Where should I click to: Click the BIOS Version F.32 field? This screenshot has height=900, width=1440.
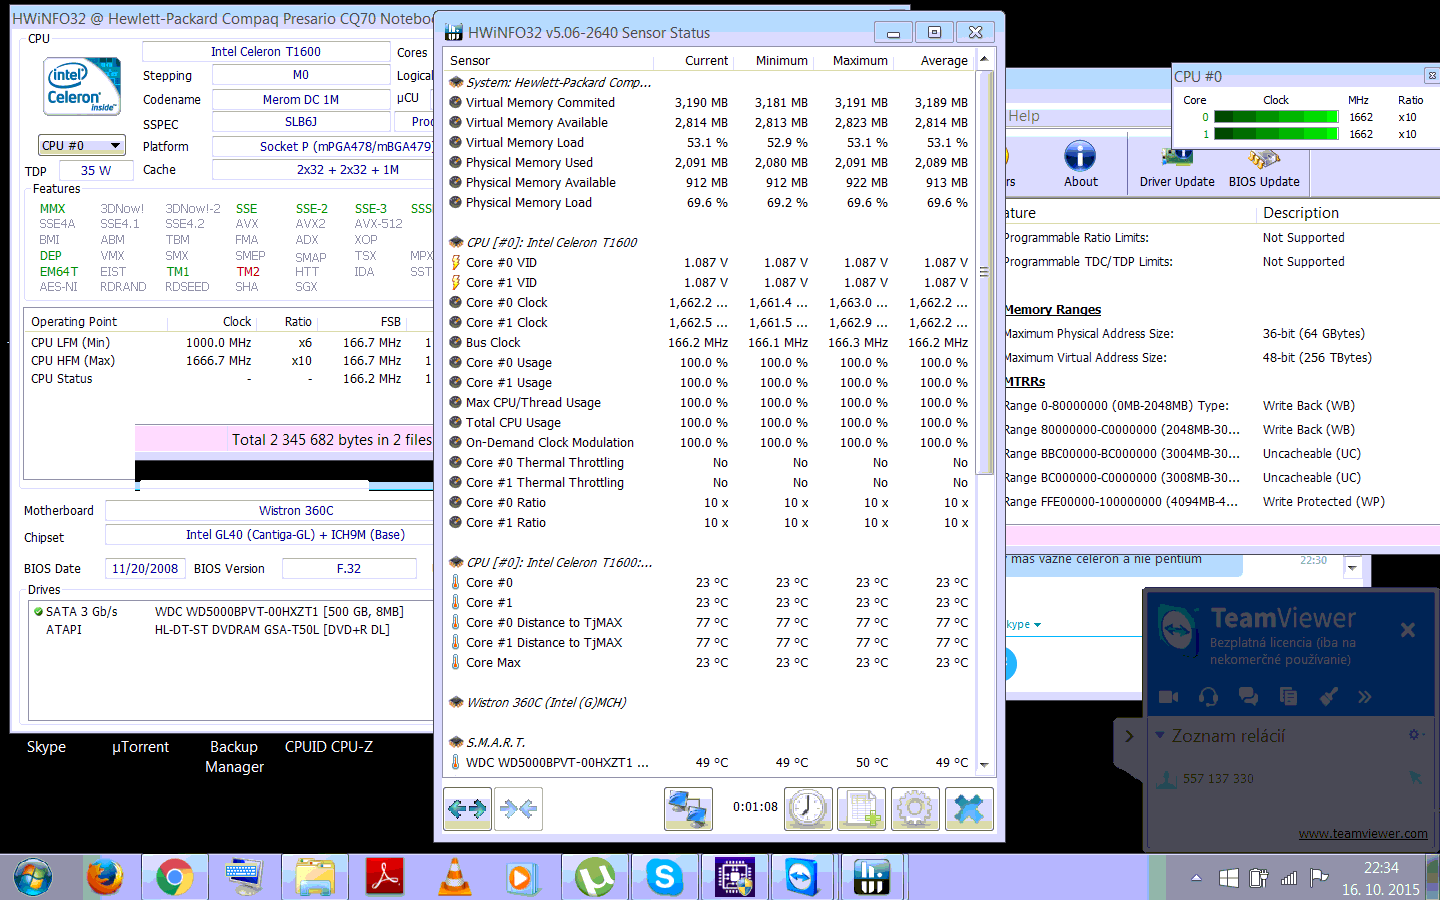[x=349, y=568]
